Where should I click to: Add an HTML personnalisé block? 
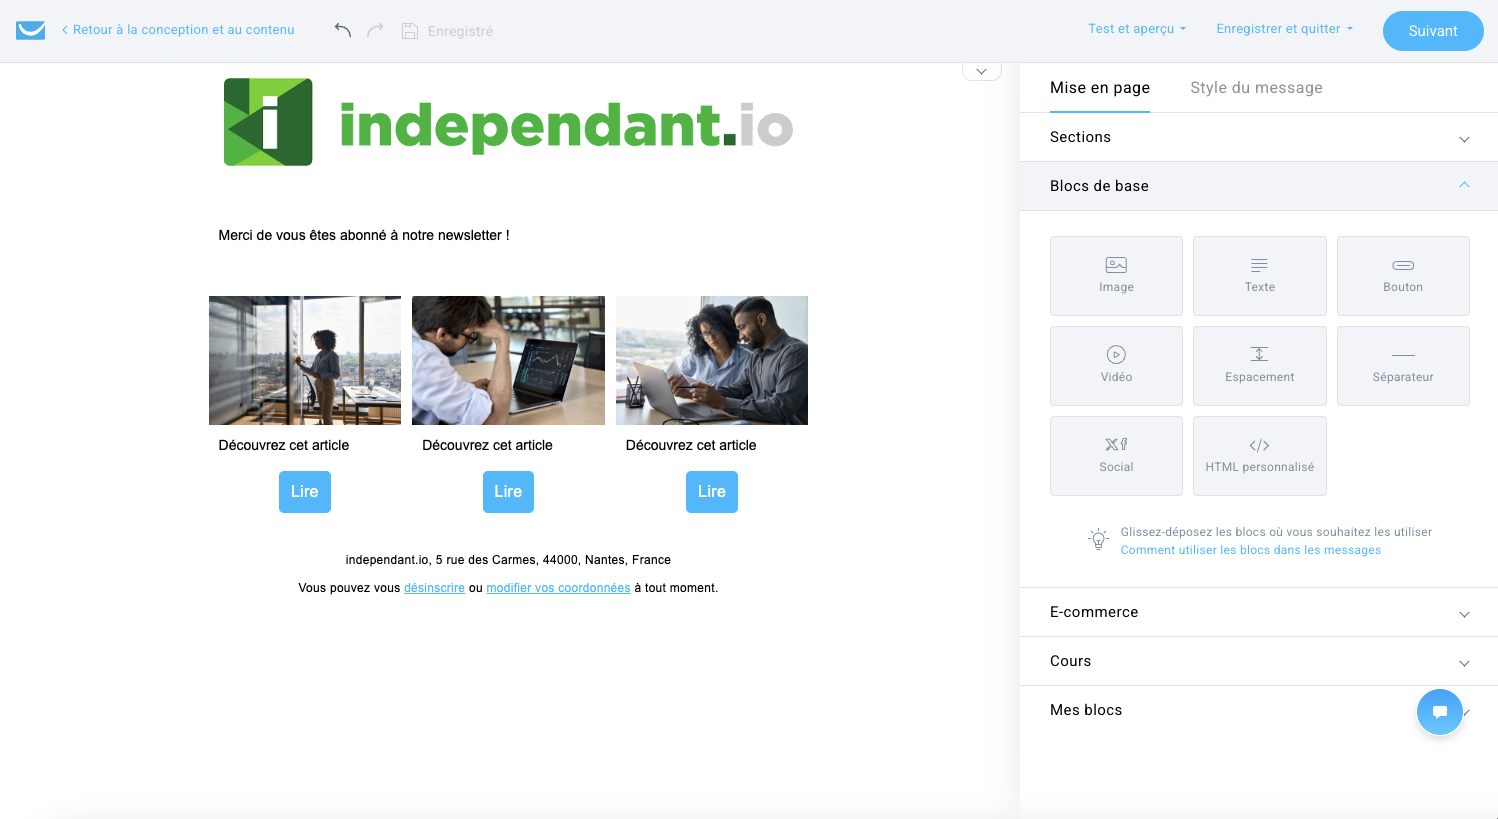pyautogui.click(x=1260, y=456)
